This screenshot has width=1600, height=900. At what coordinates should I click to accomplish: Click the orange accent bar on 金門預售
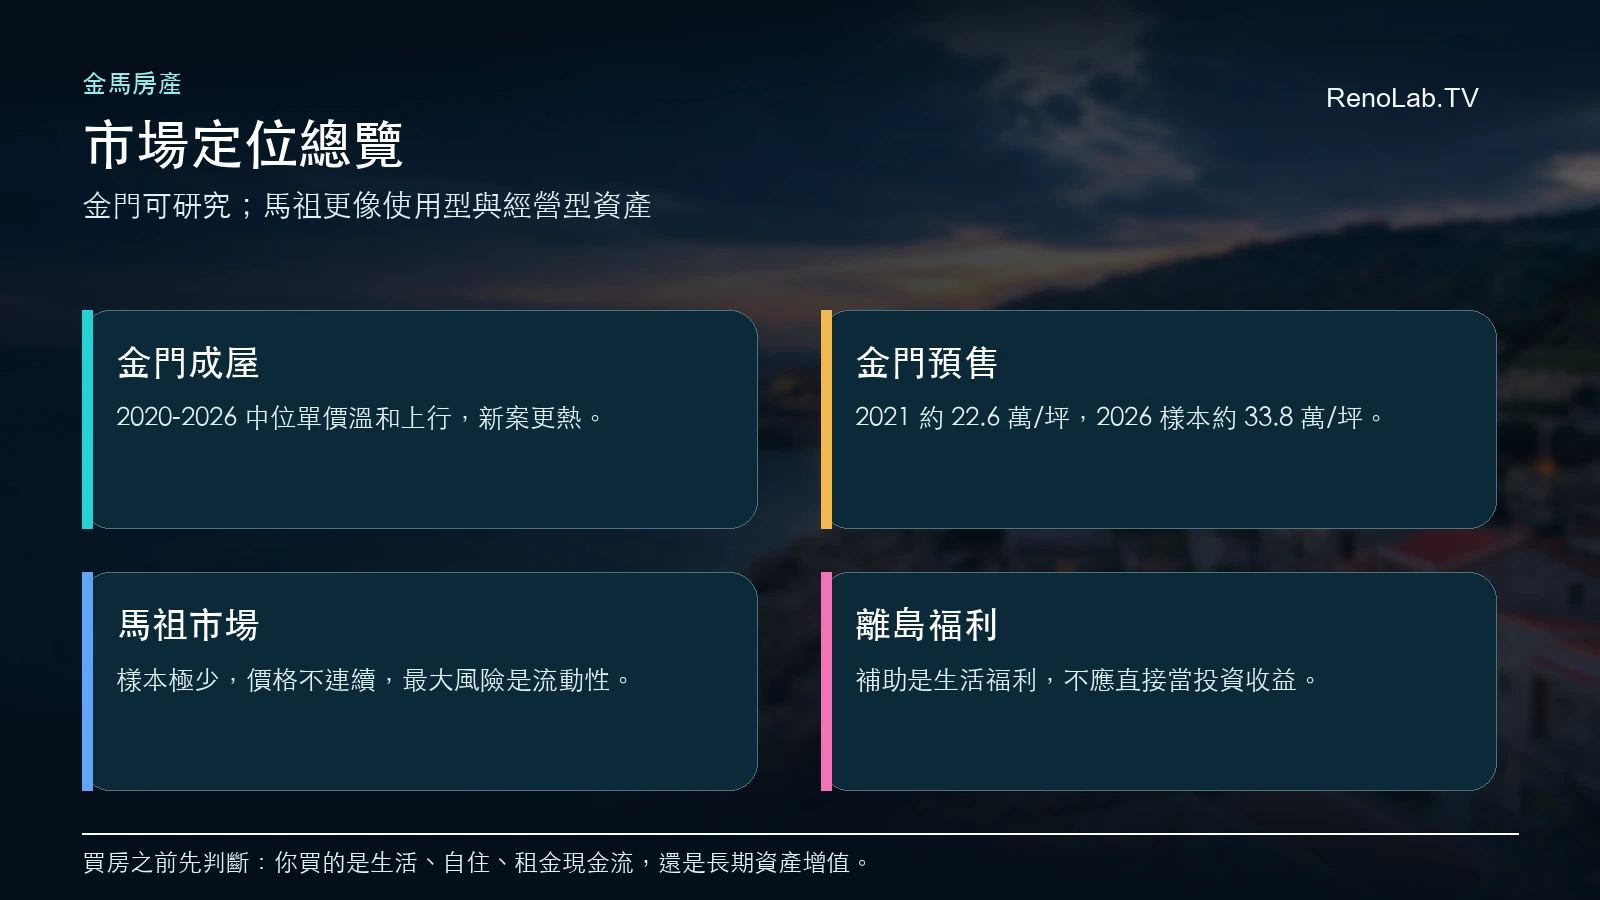pos(826,419)
